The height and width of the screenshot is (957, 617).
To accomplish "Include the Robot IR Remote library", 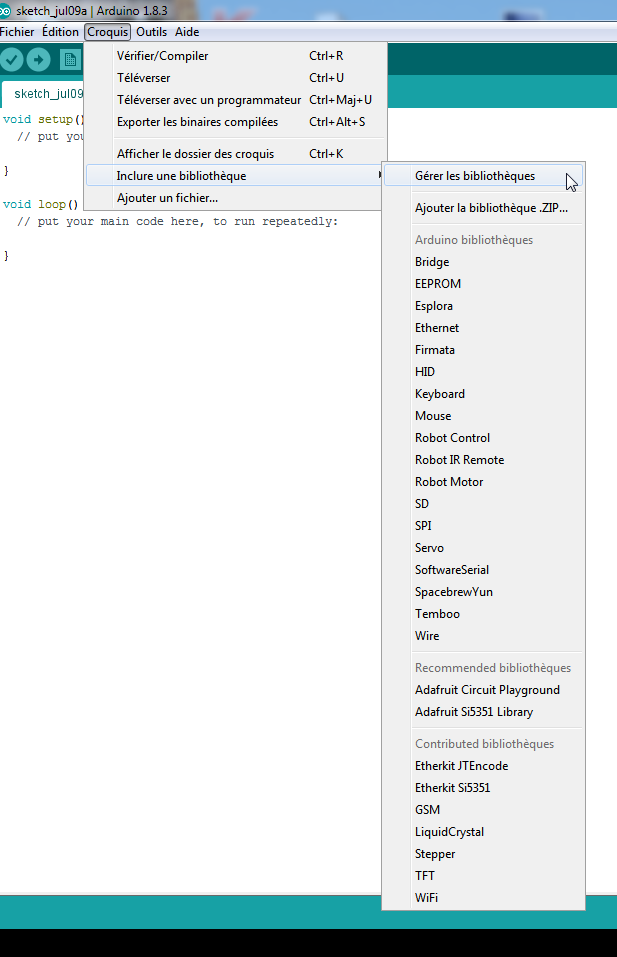I will (483, 460).
